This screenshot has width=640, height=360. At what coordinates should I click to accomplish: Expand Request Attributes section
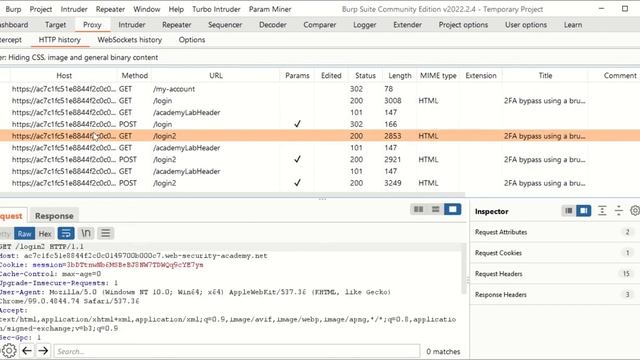(554, 232)
